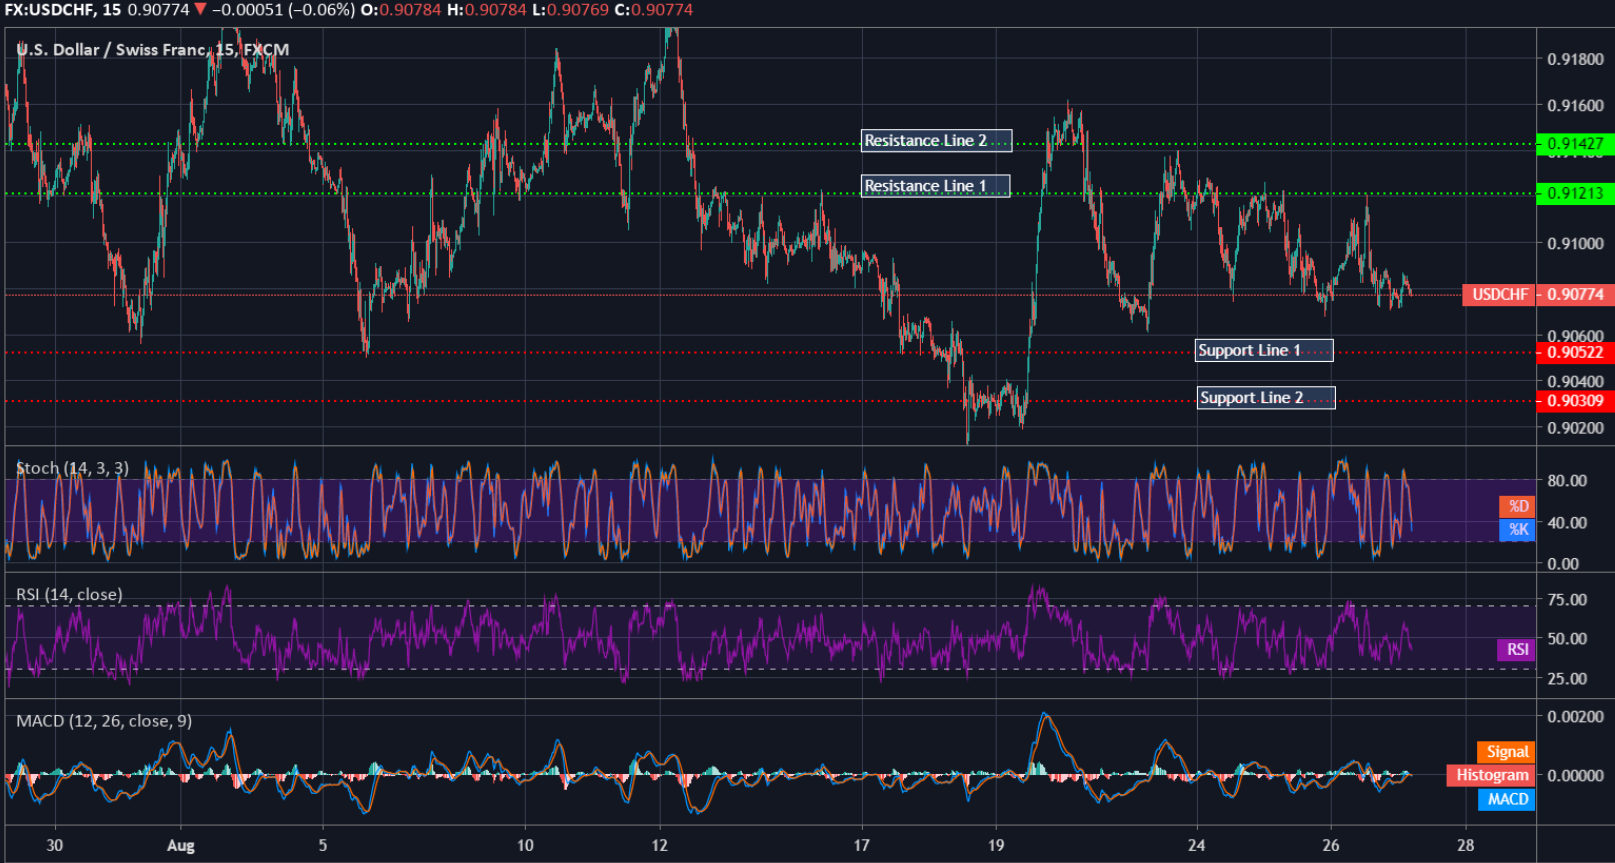1615x863 pixels.
Task: Click date 10 on the time axis
Action: [525, 846]
